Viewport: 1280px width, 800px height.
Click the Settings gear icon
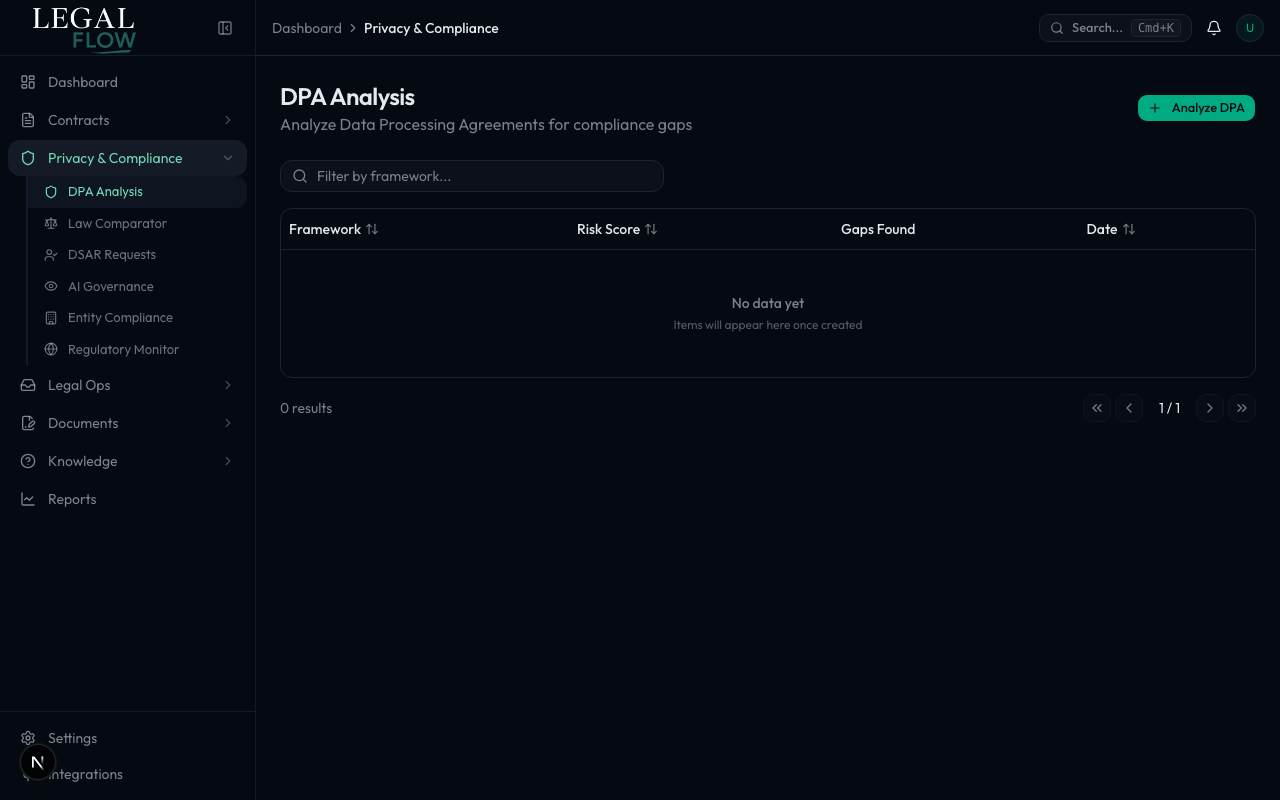click(x=28, y=738)
